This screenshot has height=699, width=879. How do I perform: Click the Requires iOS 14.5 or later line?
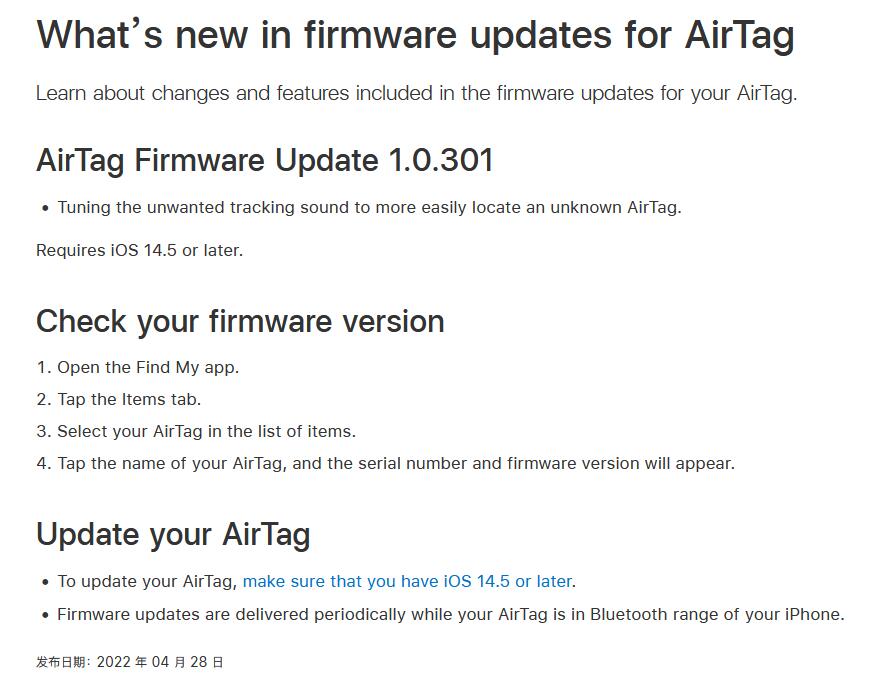coord(140,250)
